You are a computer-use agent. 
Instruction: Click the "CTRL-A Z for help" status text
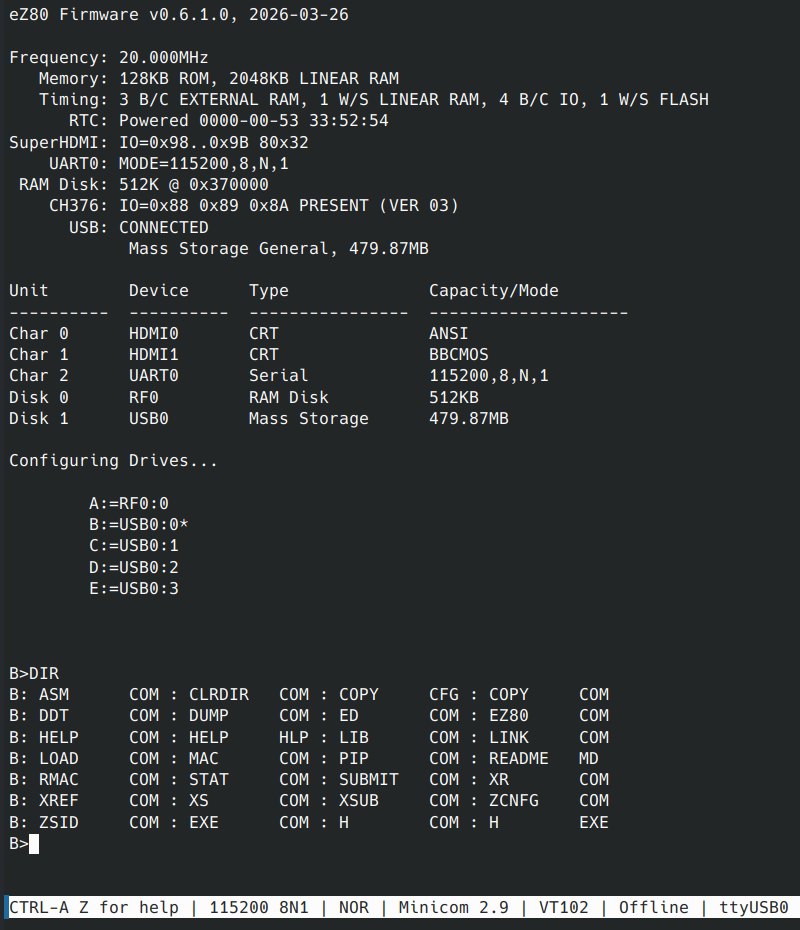point(94,908)
